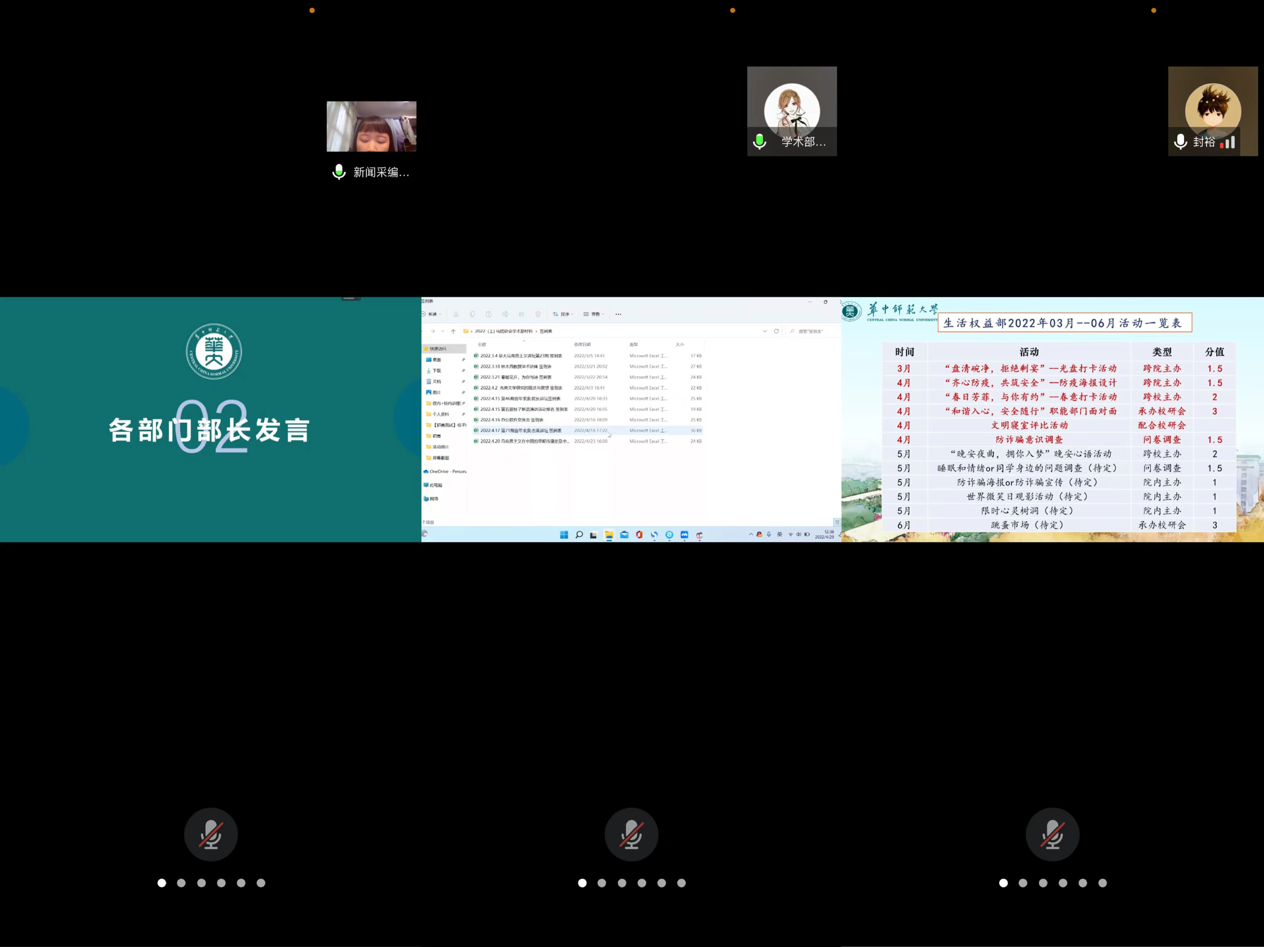
Task: Click the Windows Start button in shared taskbar
Action: (564, 535)
